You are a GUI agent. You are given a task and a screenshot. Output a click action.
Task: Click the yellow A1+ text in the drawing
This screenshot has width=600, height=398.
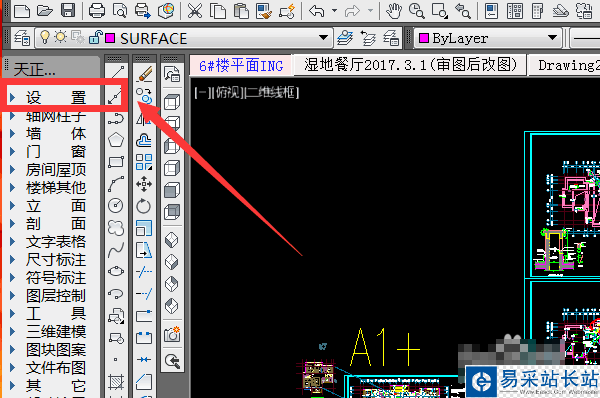tap(386, 347)
